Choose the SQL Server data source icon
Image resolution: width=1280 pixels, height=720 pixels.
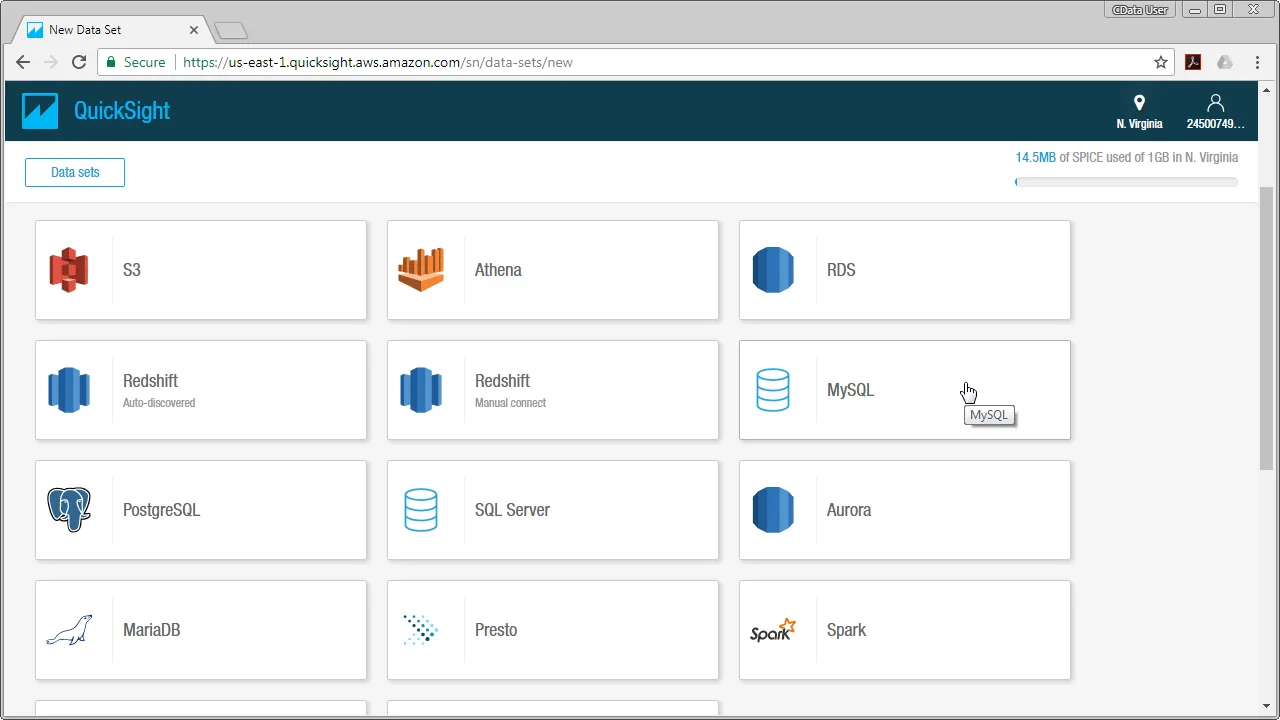click(x=420, y=509)
